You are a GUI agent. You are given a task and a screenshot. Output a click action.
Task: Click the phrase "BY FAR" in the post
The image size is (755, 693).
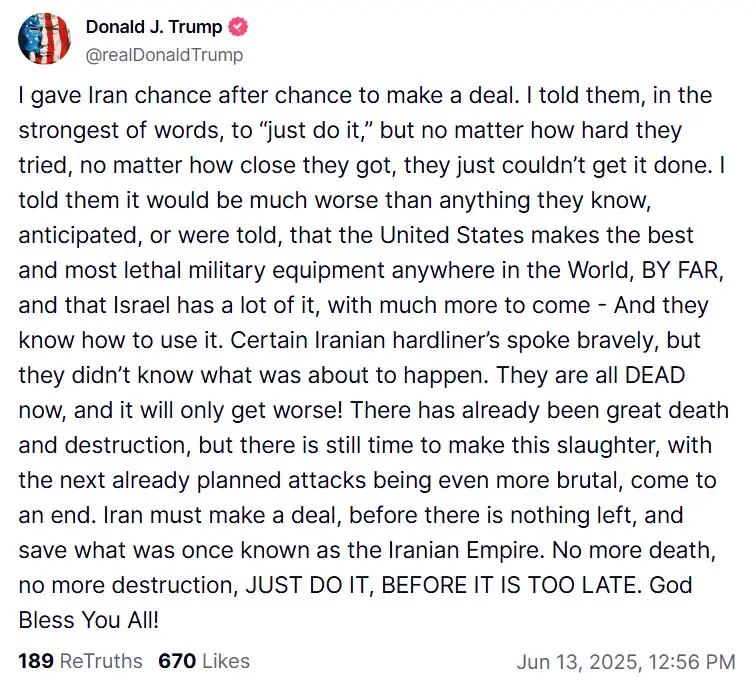tap(682, 270)
